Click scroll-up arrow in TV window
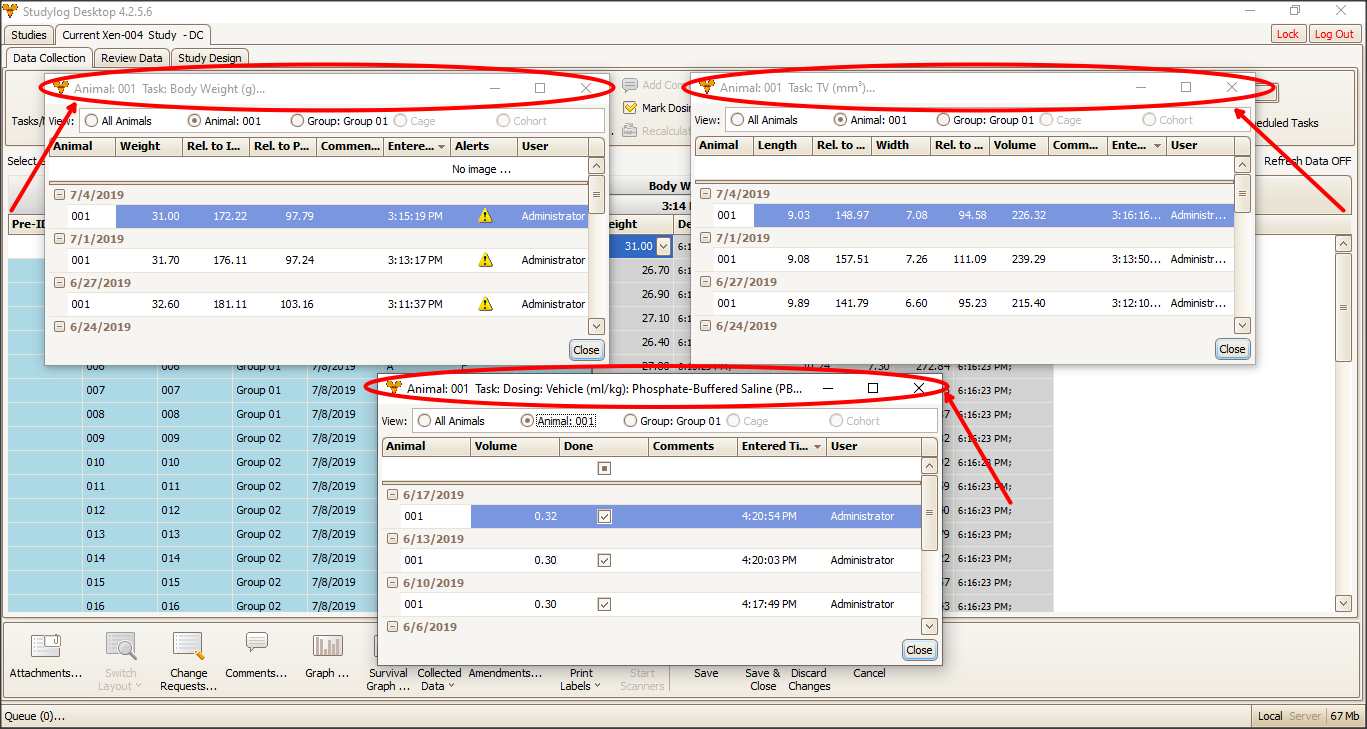This screenshot has width=1367, height=729. tap(1242, 165)
